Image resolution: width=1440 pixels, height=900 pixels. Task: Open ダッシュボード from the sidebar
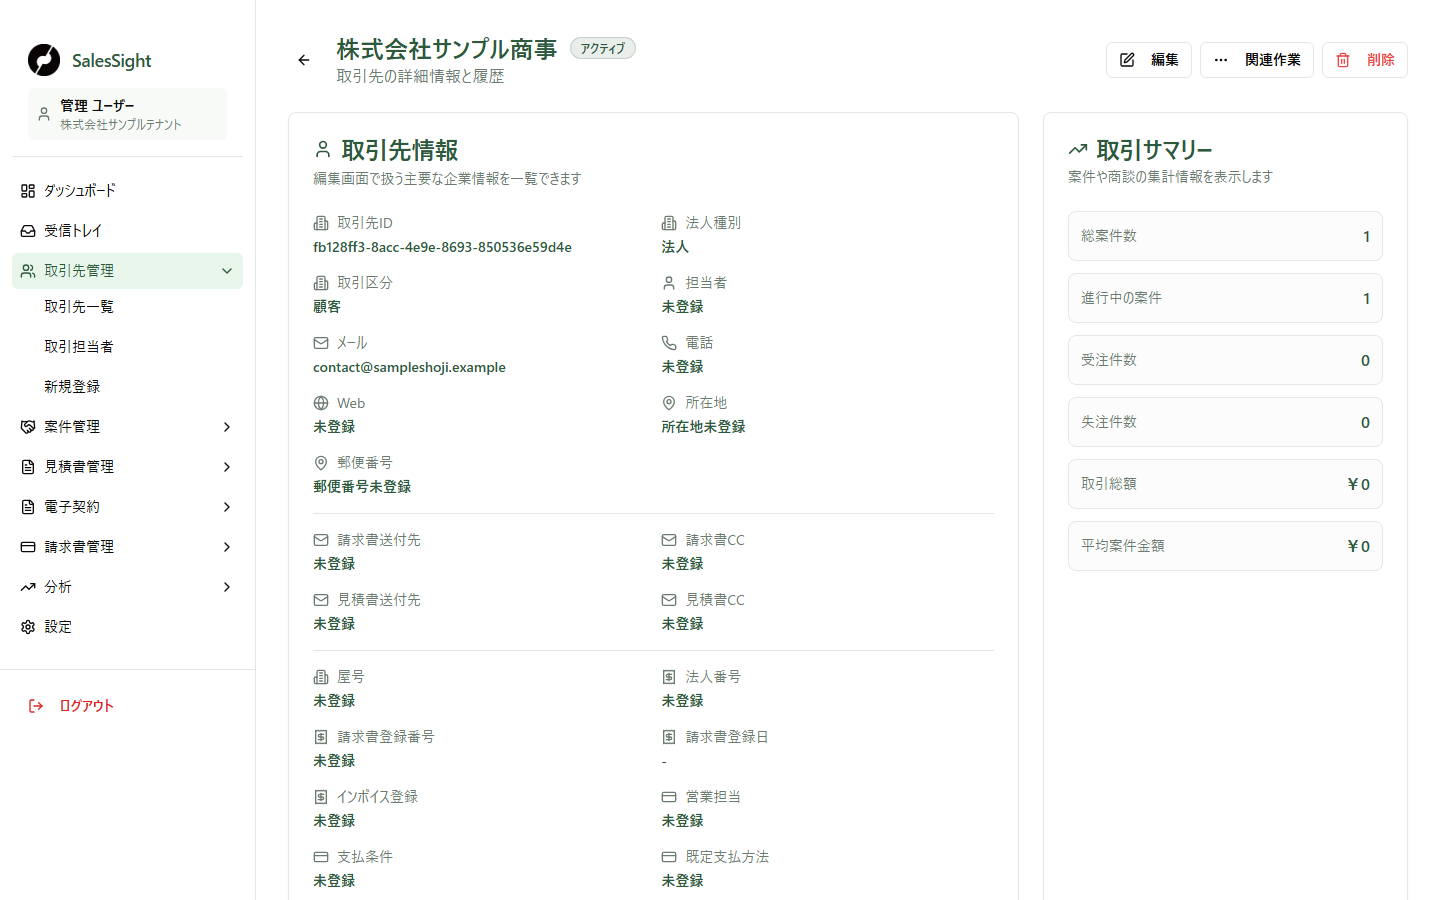point(127,191)
